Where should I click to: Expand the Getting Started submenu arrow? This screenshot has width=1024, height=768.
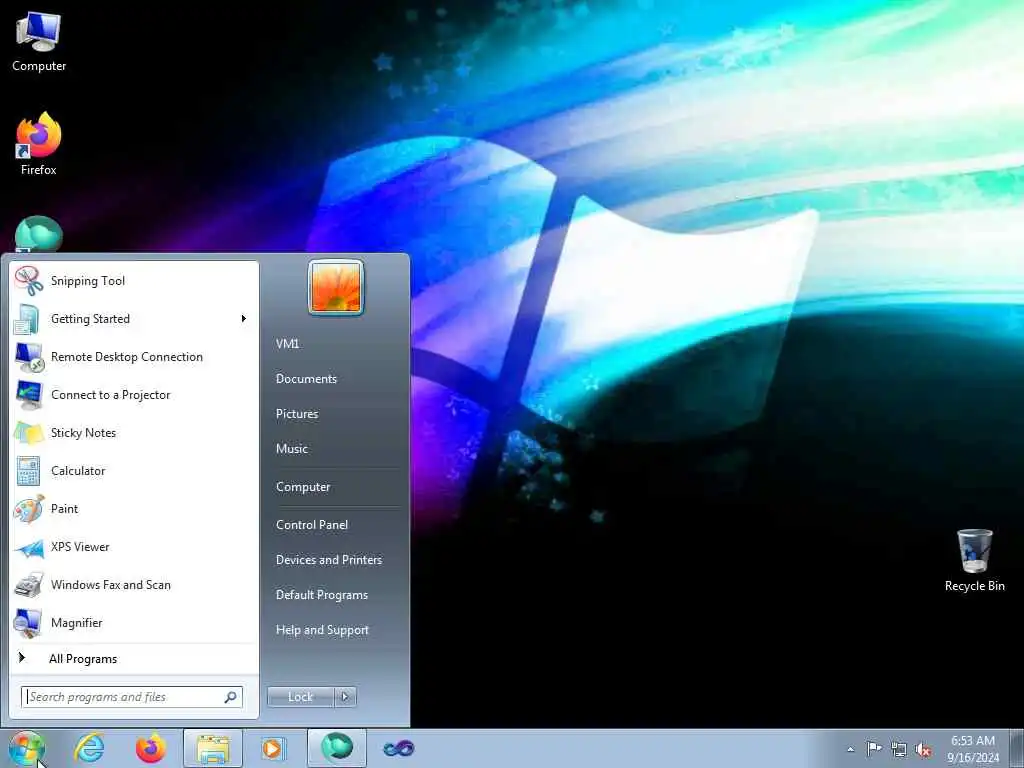(x=244, y=319)
